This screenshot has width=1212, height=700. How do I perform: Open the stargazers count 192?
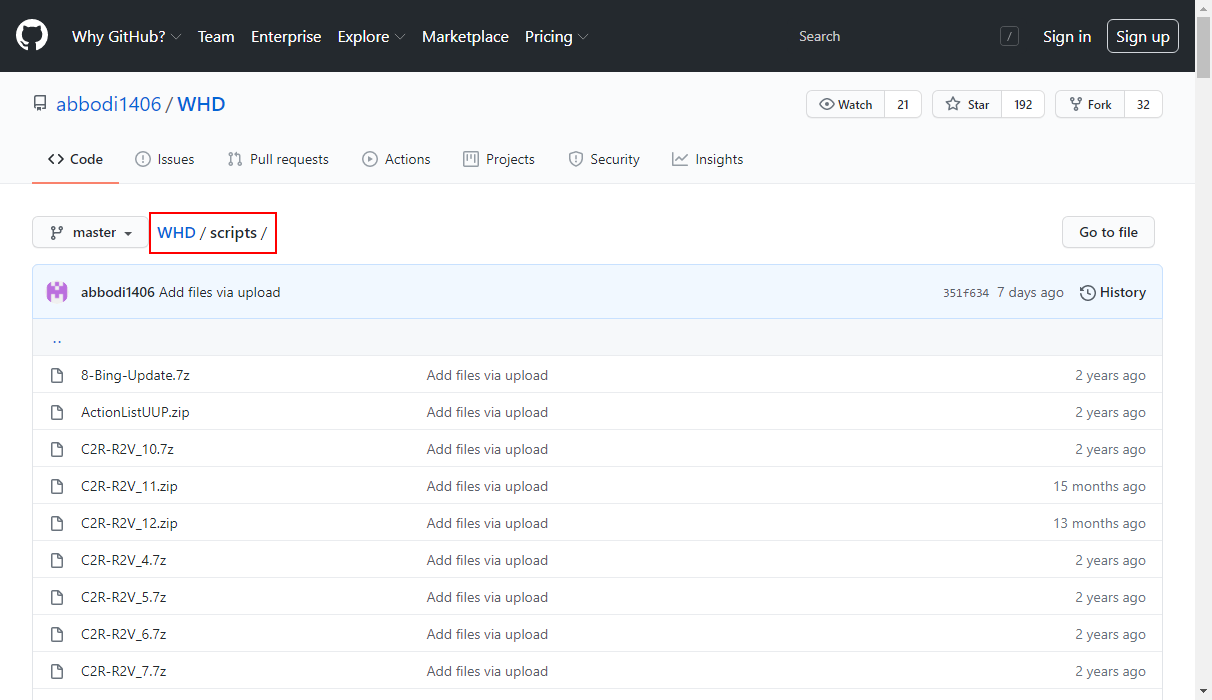(x=1023, y=104)
